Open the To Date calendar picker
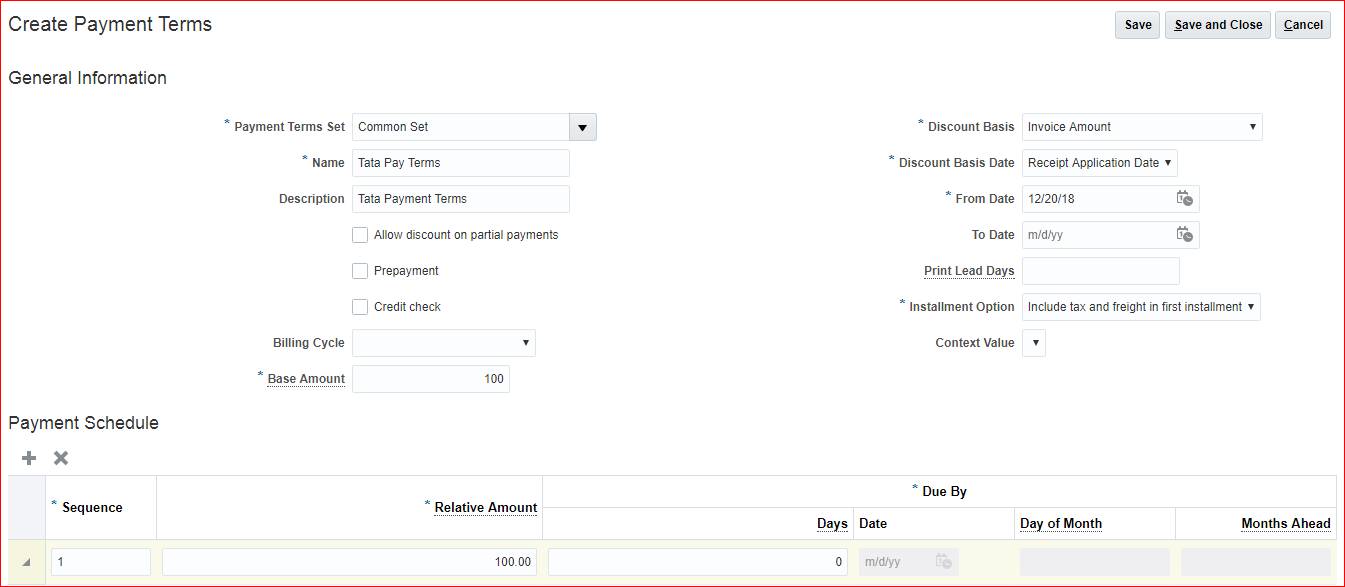 point(1184,235)
